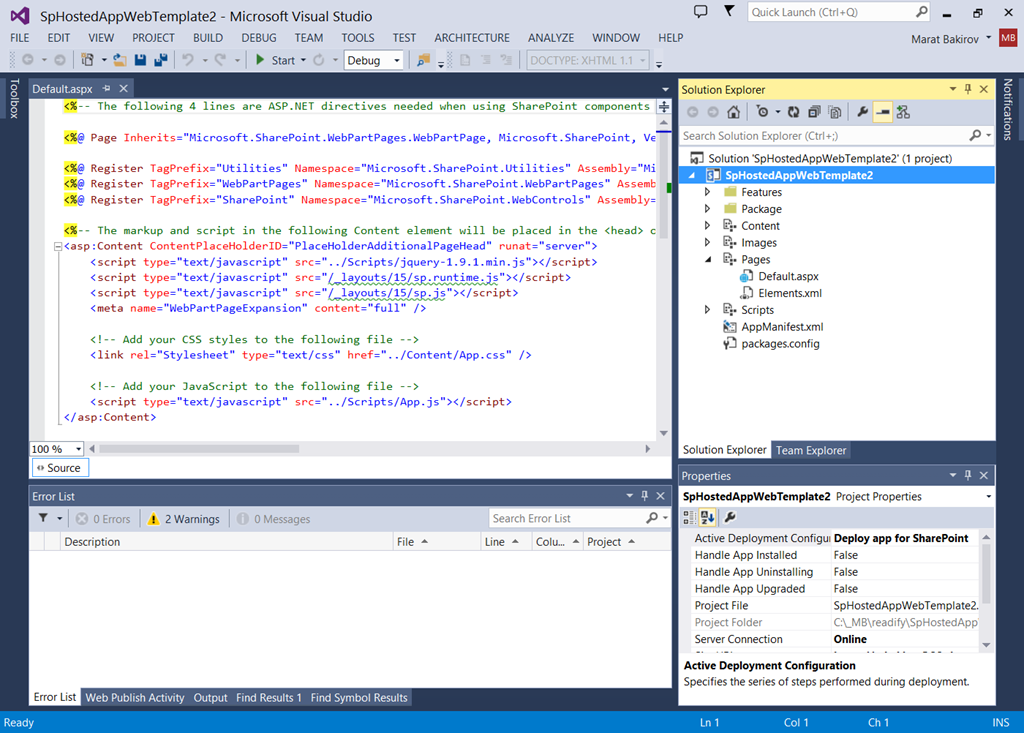
Task: Click the Alphabetical sort icon in Properties
Action: [x=707, y=517]
